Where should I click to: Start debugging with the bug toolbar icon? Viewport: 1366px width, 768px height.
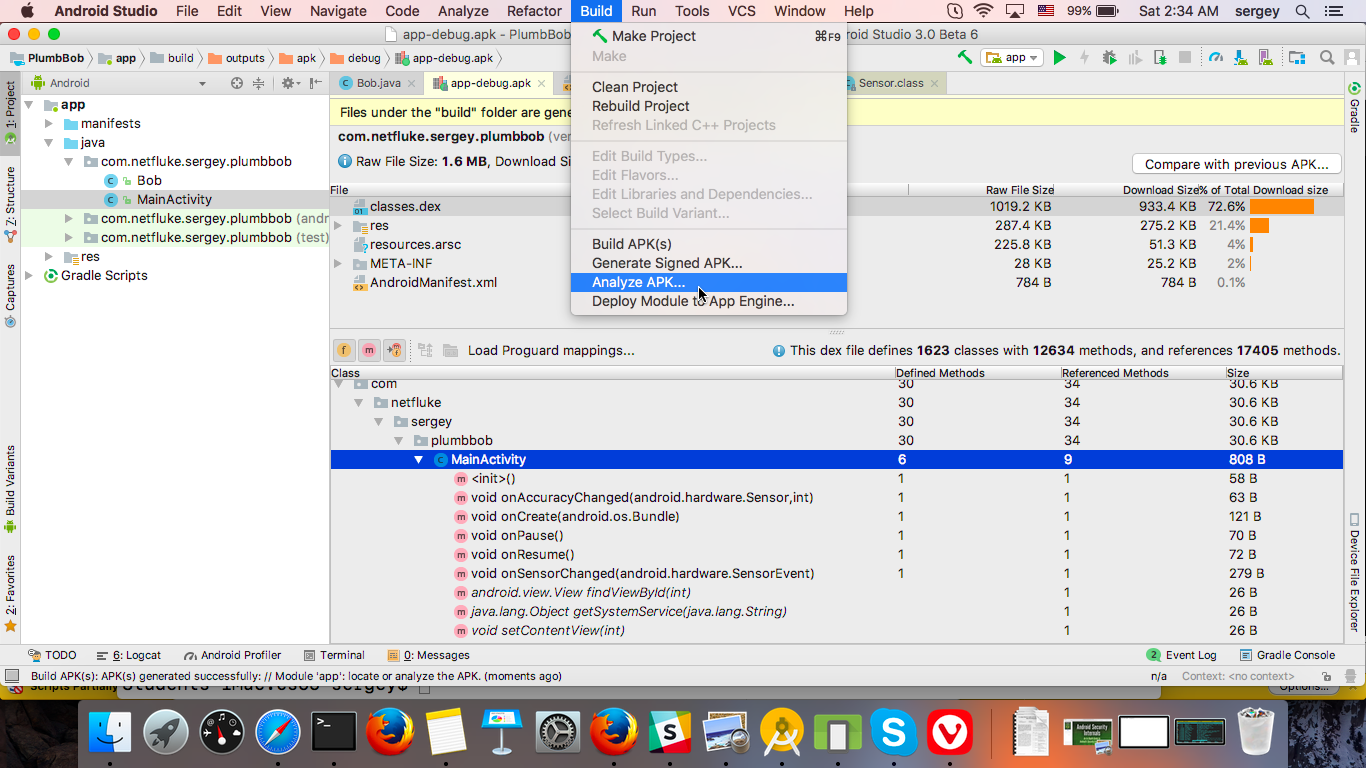tap(1109, 58)
